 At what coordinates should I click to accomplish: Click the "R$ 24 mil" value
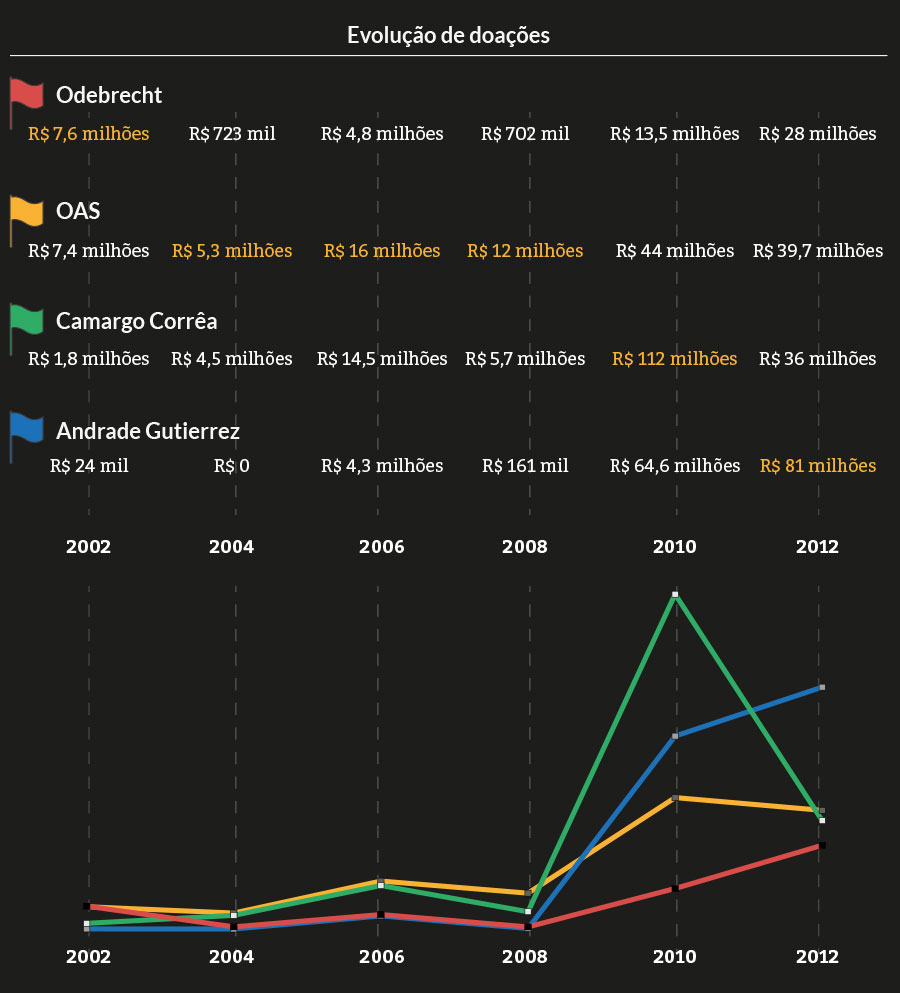89,466
